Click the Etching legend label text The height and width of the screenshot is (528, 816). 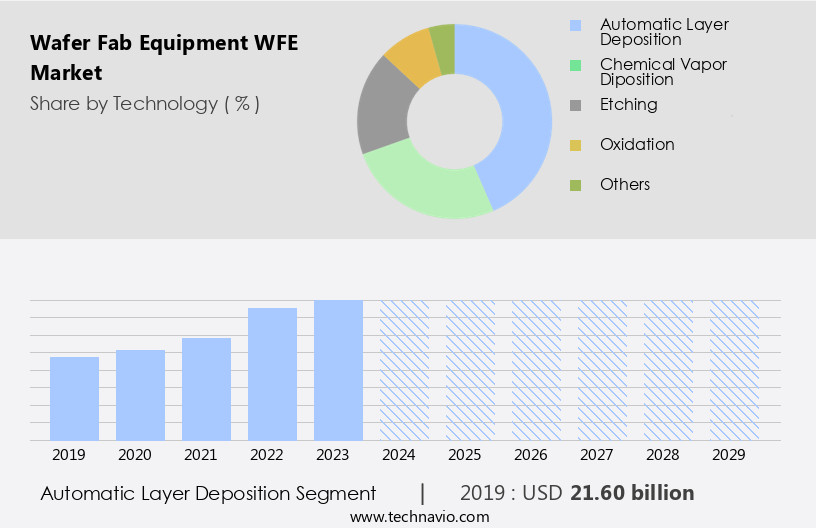click(x=628, y=105)
